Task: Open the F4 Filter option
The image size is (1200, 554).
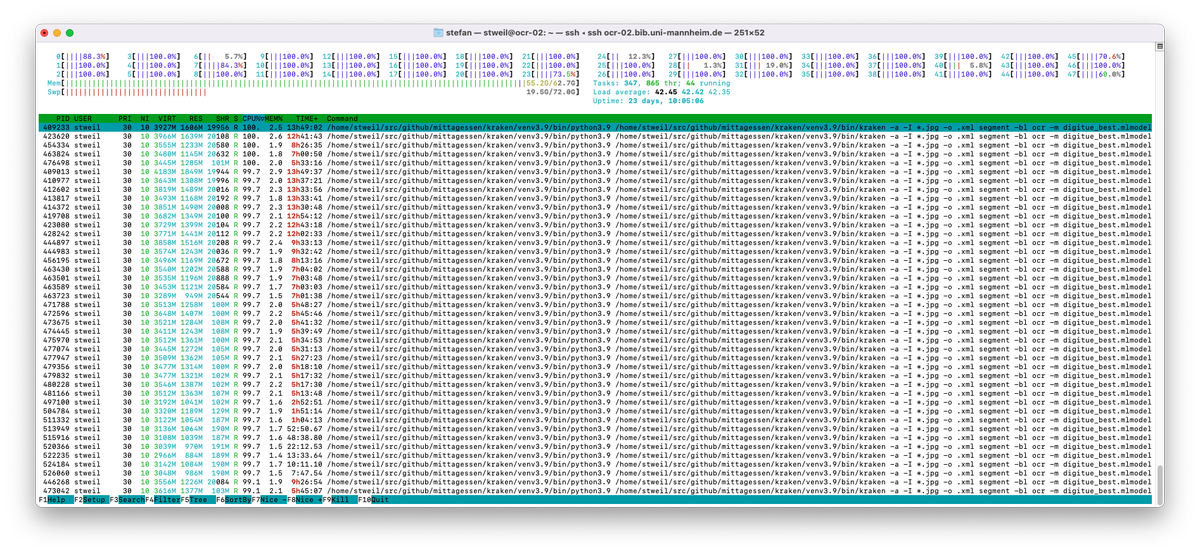Action: pyautogui.click(x=162, y=499)
